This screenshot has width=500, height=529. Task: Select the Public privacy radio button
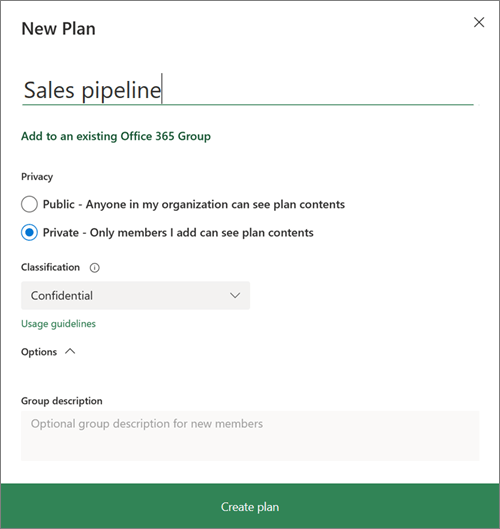(x=29, y=204)
